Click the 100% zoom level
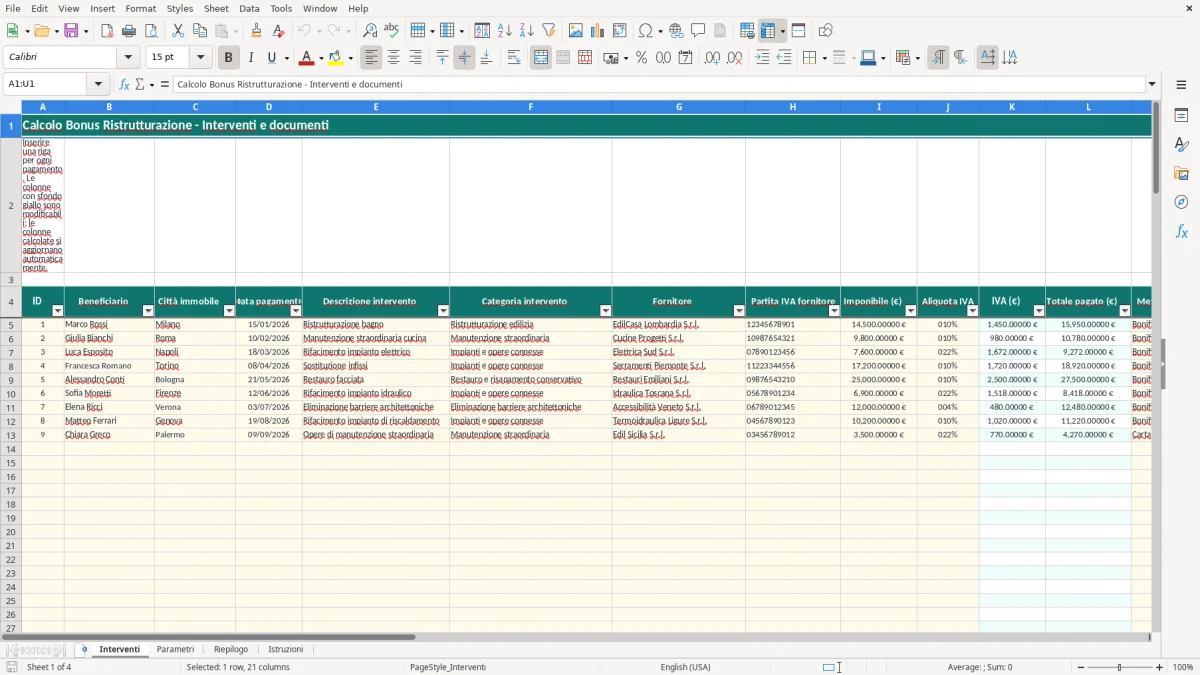Screen dimensions: 1200x675 pyautogui.click(x=1183, y=667)
